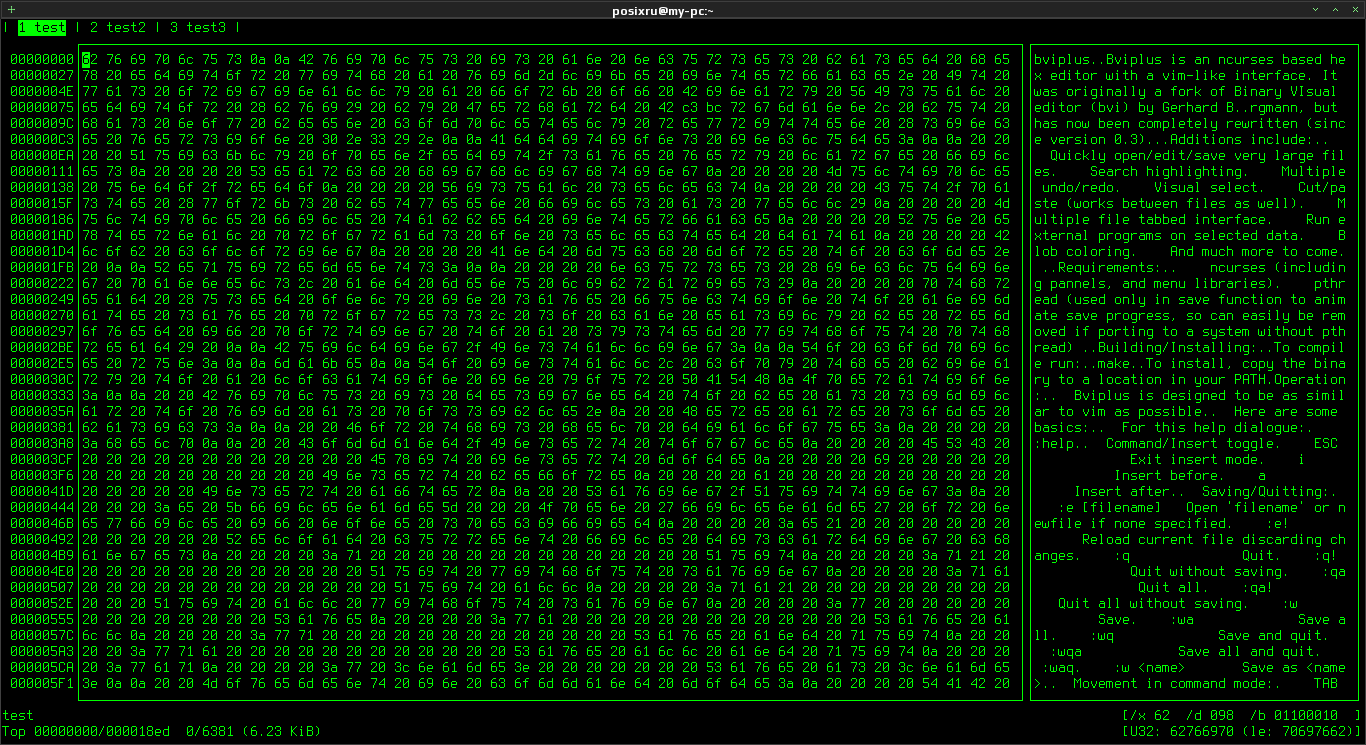Click offset label 000002BE
The width and height of the screenshot is (1366, 745).
click(x=42, y=347)
